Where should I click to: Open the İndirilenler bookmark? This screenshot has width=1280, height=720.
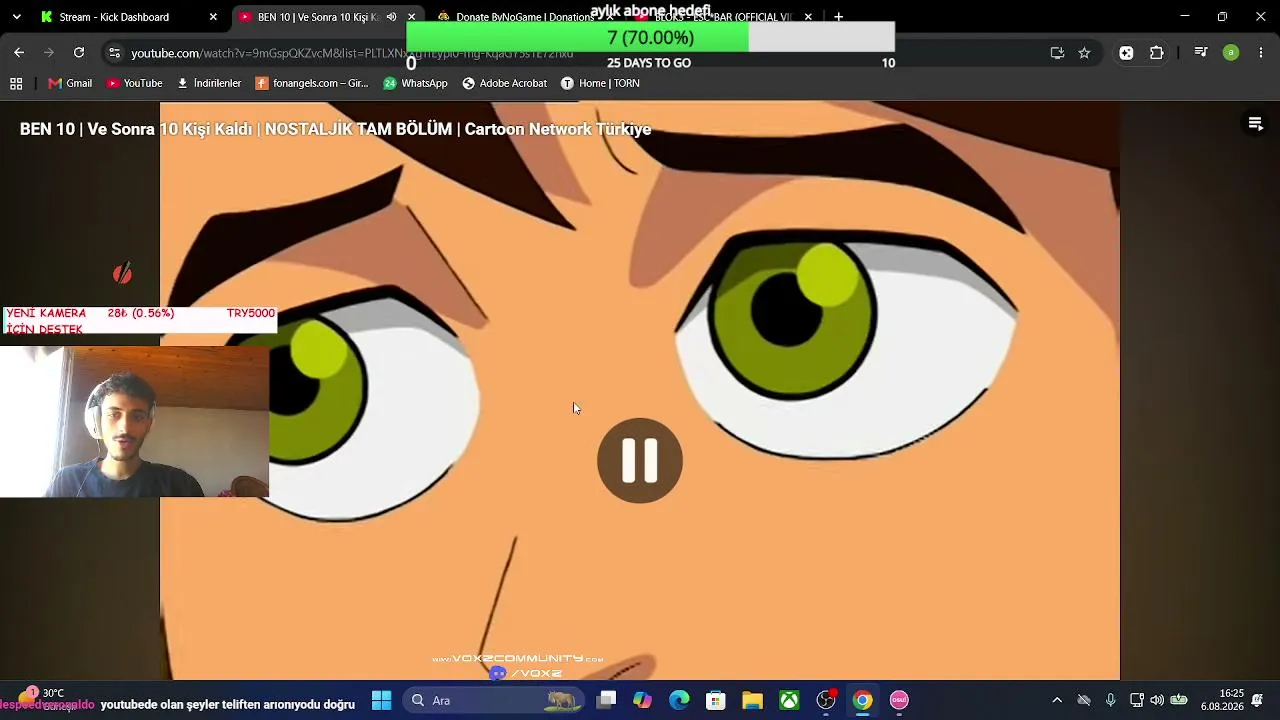(x=209, y=83)
